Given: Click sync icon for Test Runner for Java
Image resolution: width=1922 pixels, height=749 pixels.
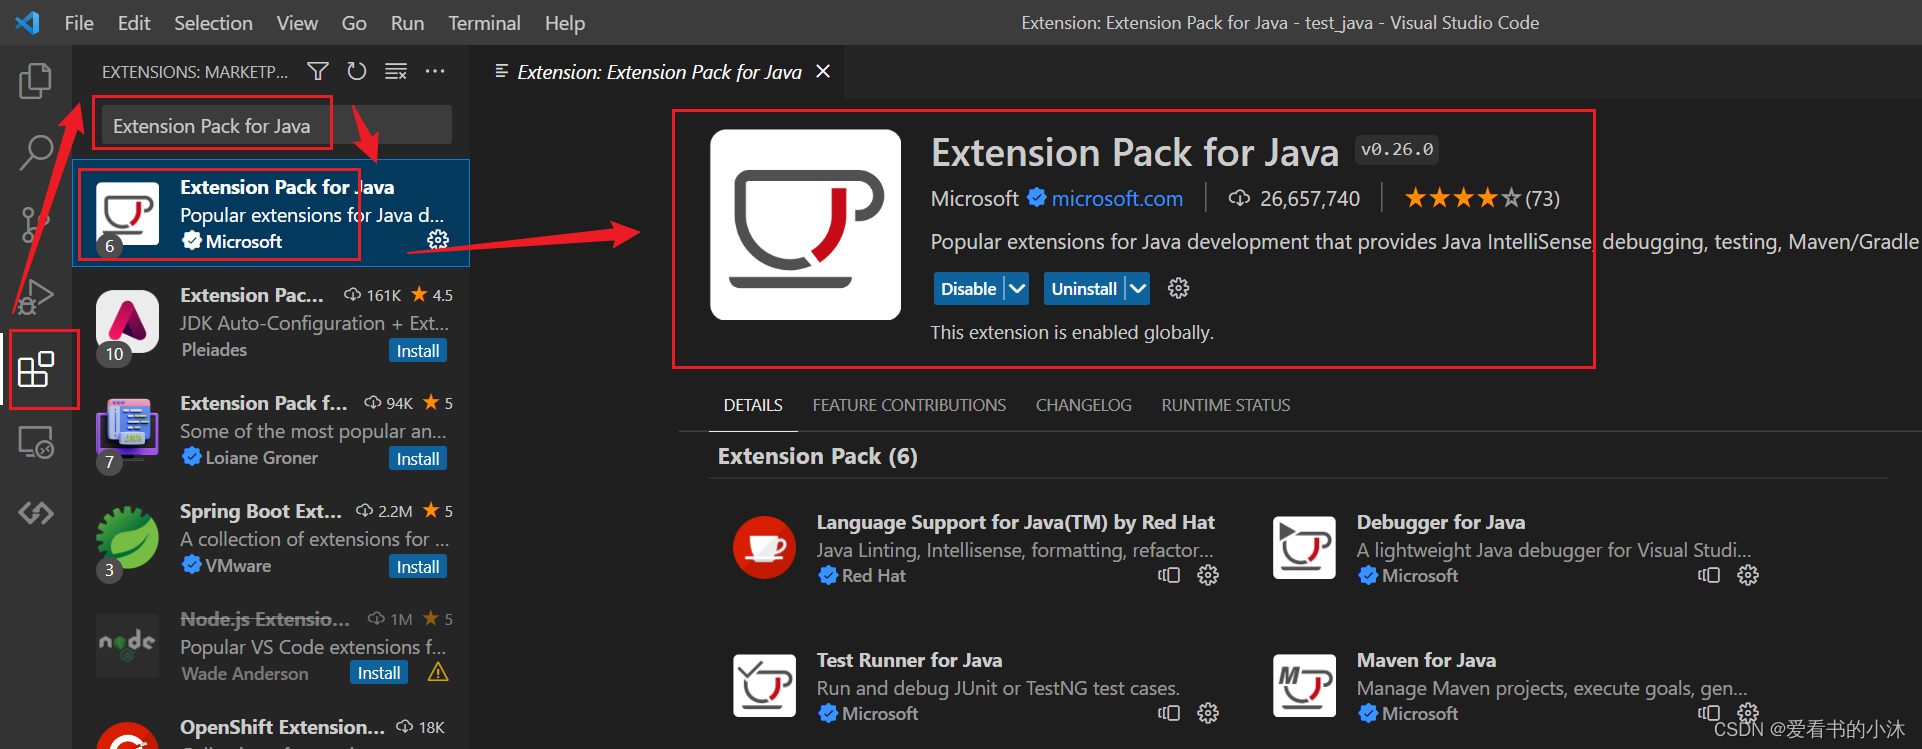Looking at the screenshot, I should (1169, 713).
